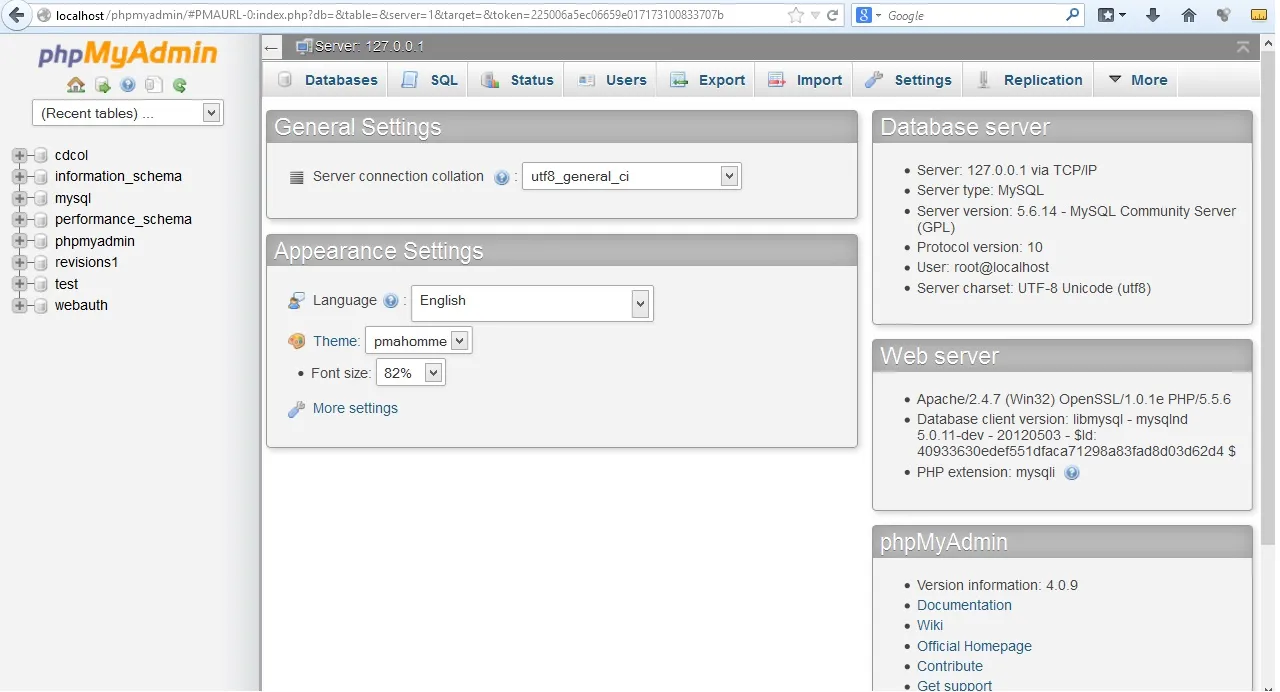Click the help icon beside Server connection collation
Screen dimensions: 1280x692
pos(502,177)
